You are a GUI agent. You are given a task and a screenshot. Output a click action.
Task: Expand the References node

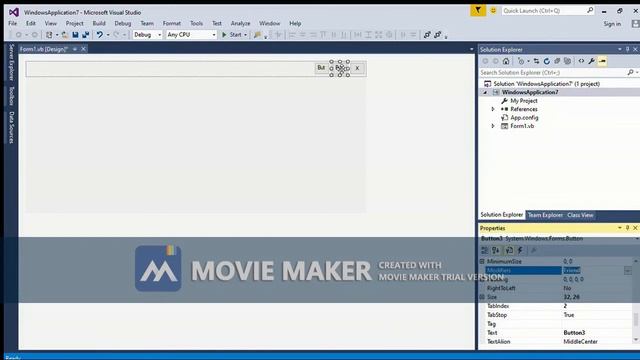tap(493, 109)
